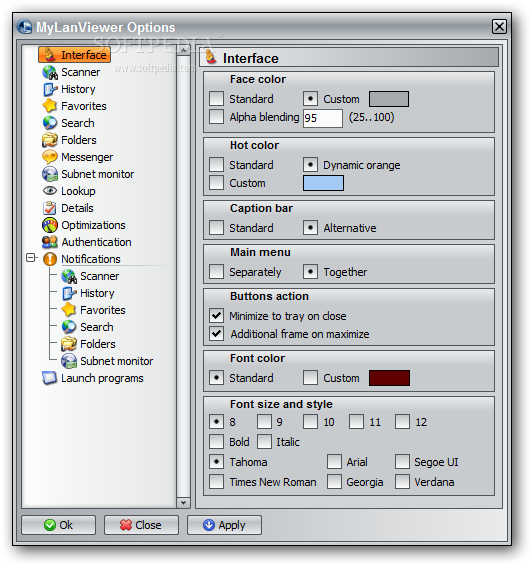The height and width of the screenshot is (566, 532).
Task: Open the dark red font color swatch
Action: click(x=389, y=378)
